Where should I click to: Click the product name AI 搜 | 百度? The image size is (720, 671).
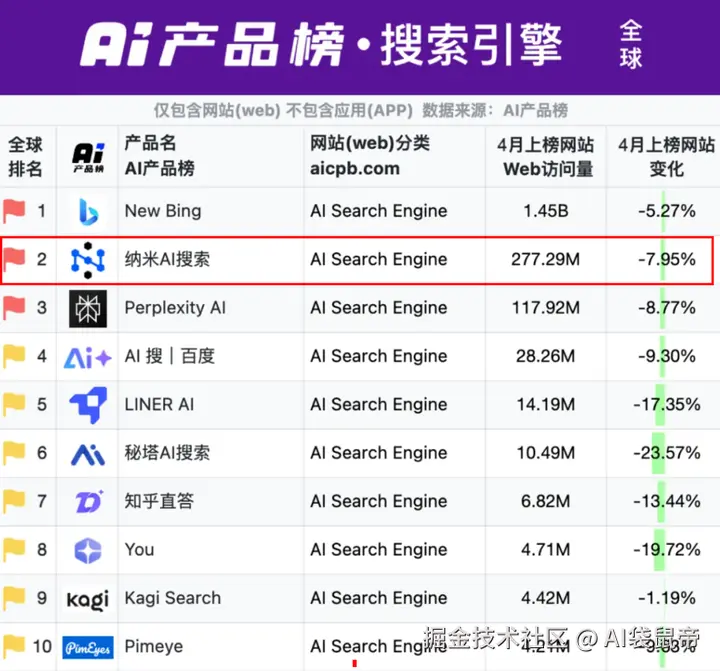170,356
